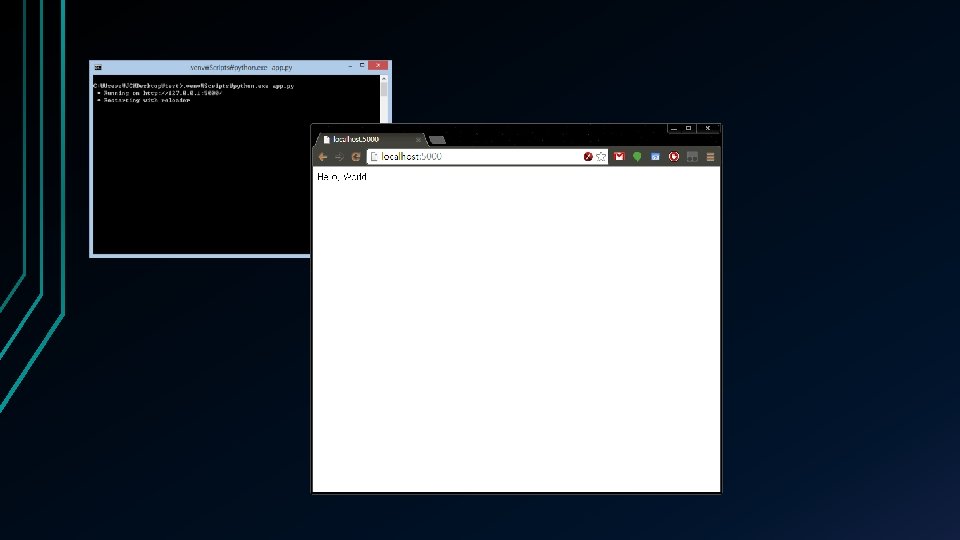
Task: Click the python.exe app.py console title bar
Action: (x=241, y=67)
